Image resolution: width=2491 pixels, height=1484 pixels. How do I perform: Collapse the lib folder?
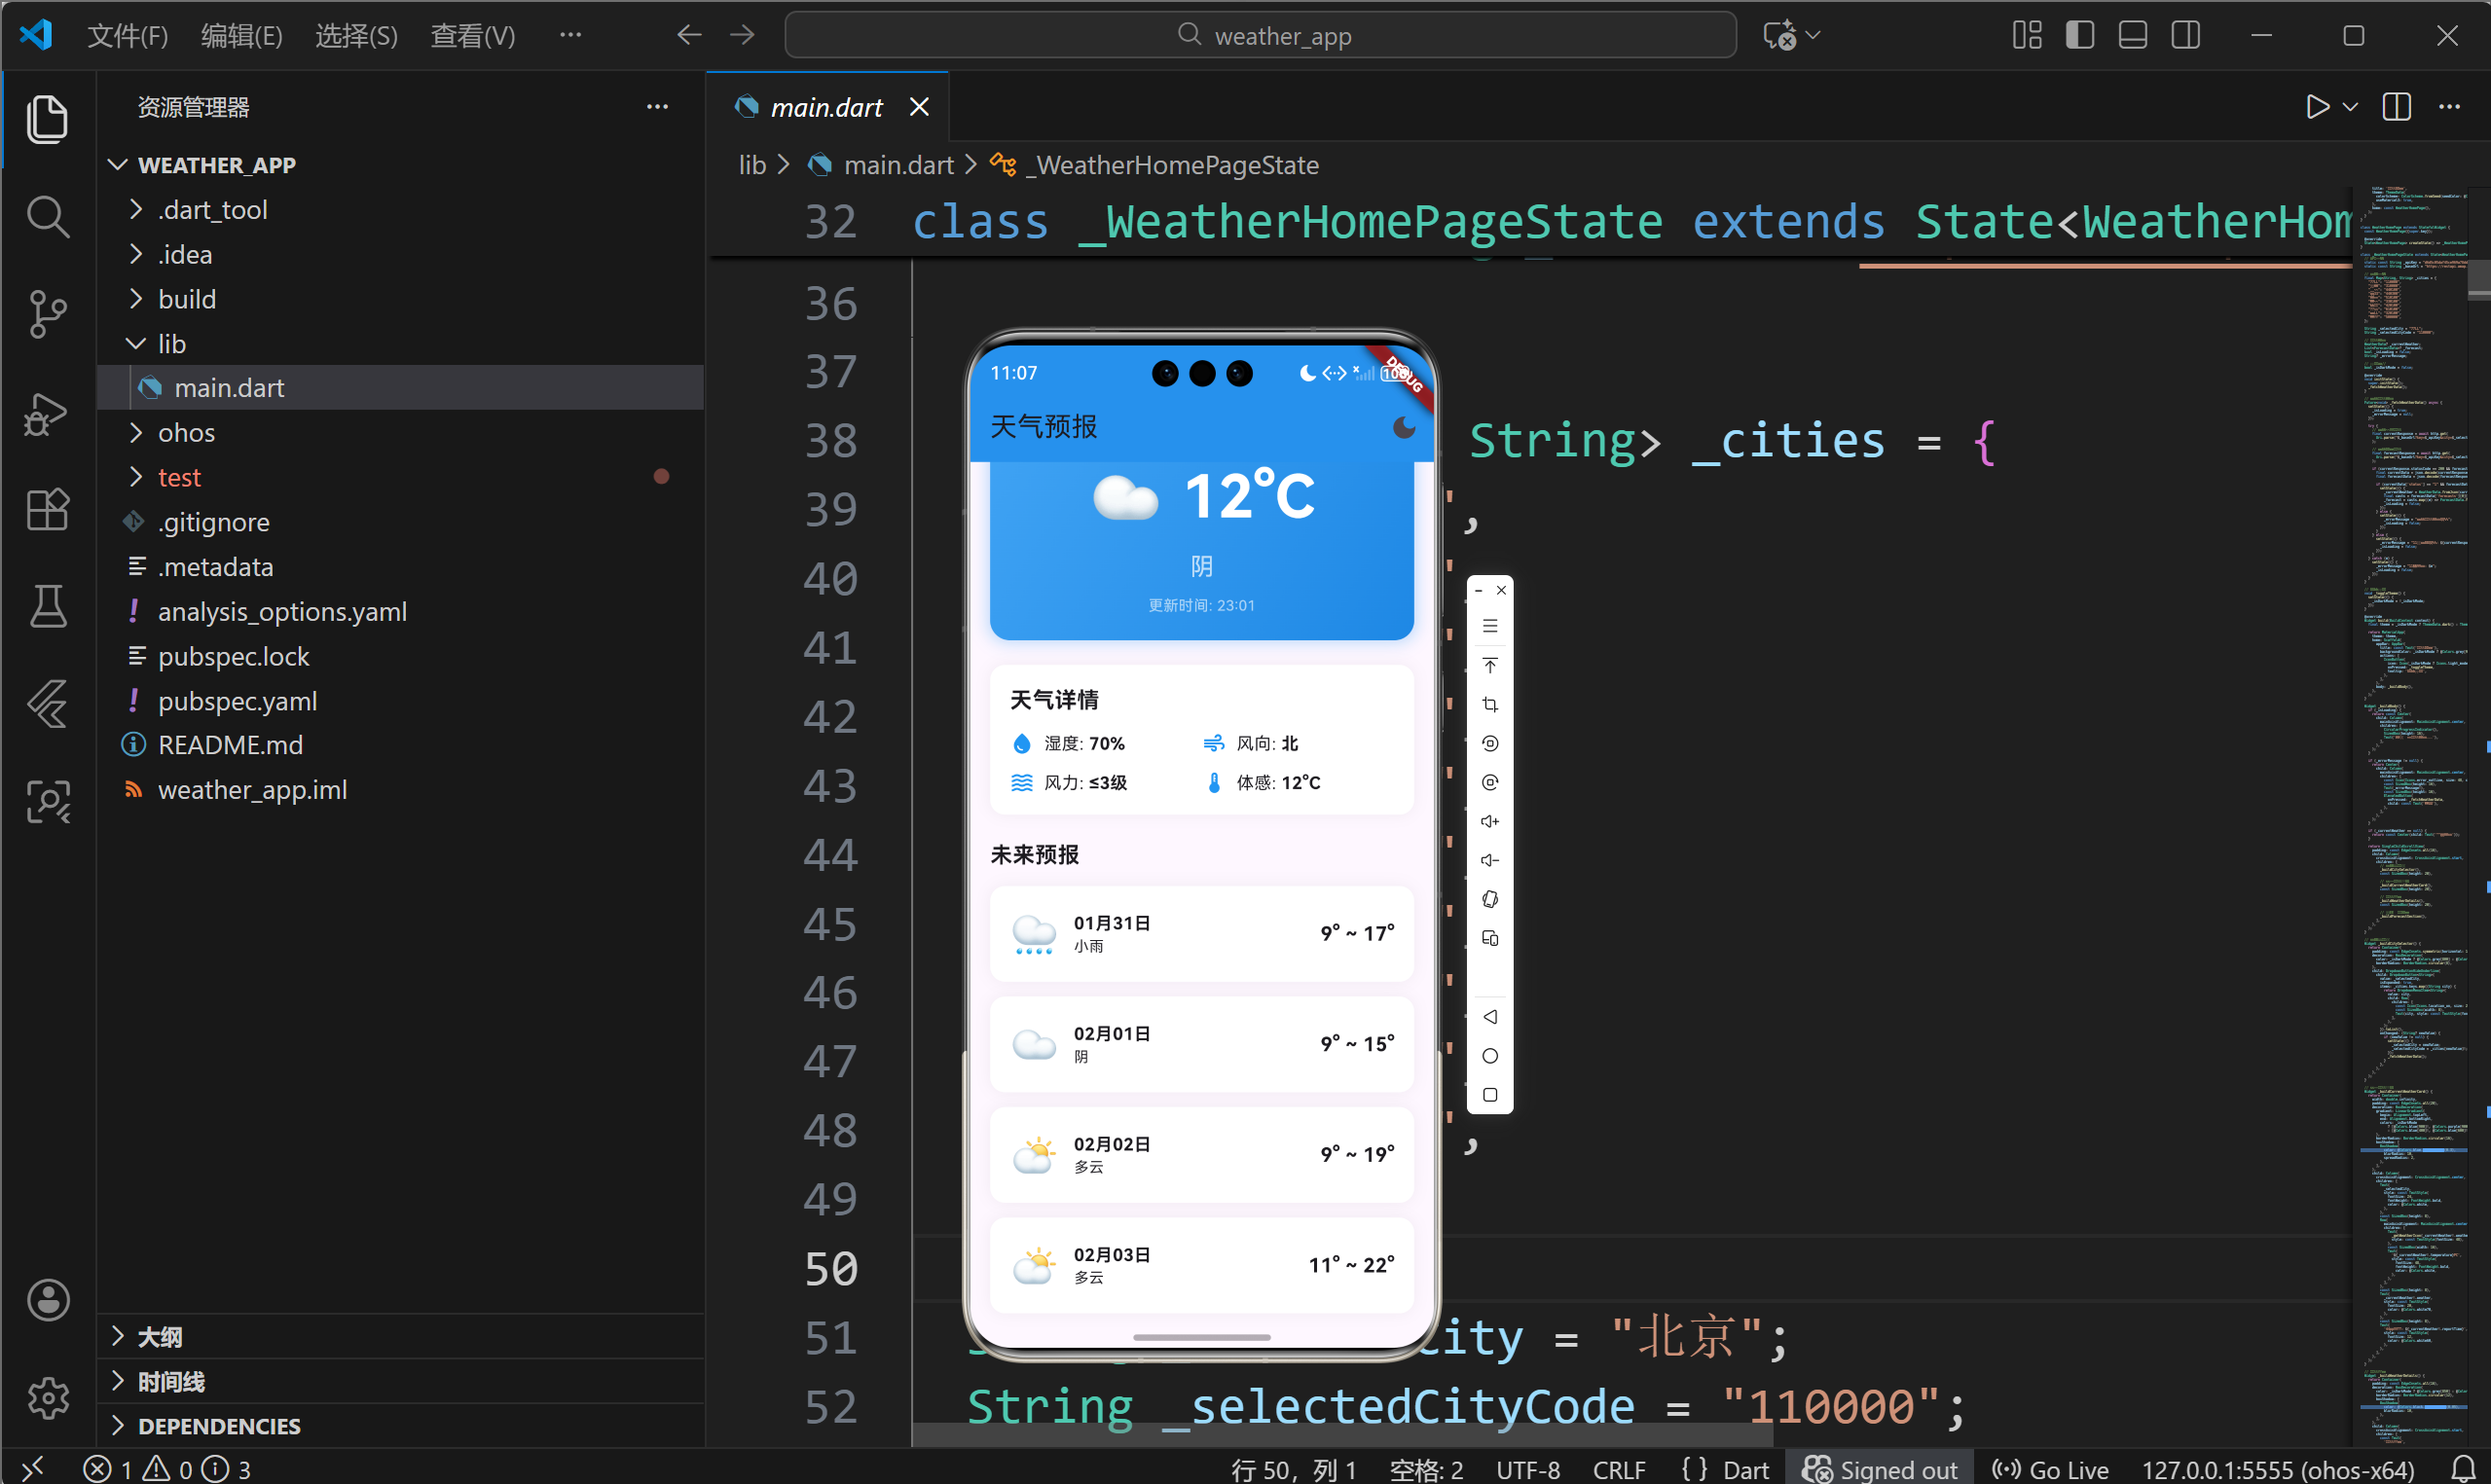(171, 344)
